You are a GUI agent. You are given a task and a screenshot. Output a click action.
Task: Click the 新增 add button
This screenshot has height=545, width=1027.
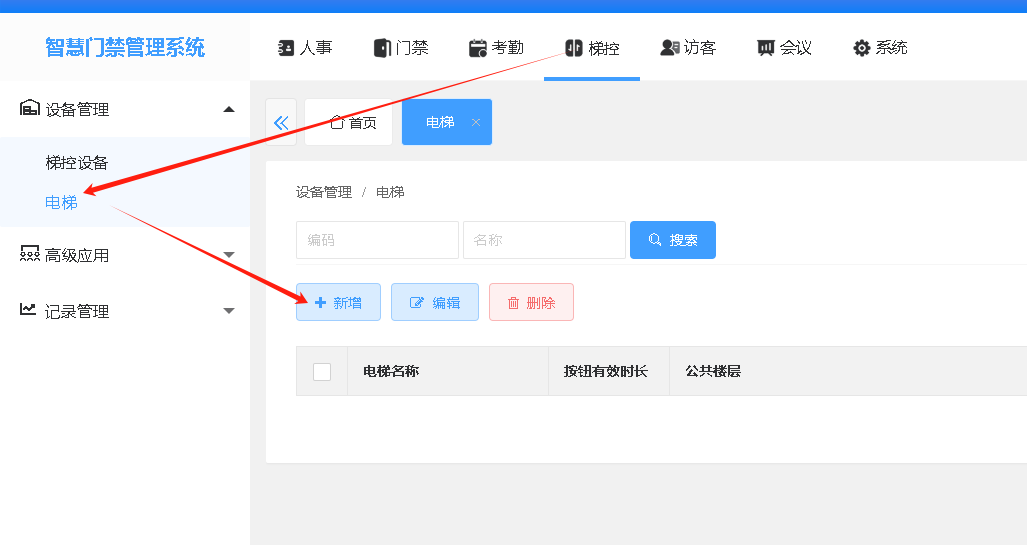(338, 302)
